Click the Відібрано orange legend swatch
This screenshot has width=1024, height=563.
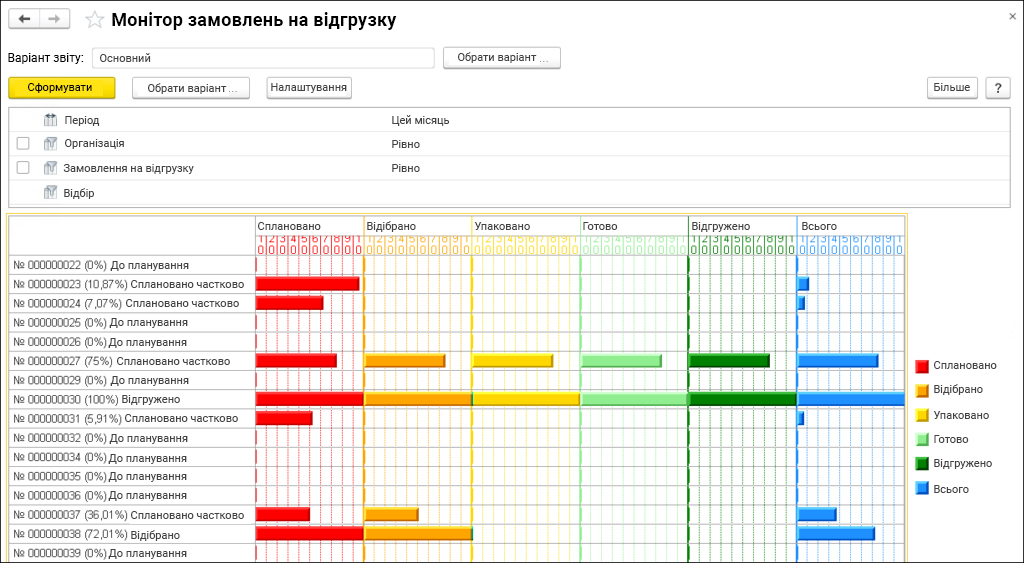click(922, 391)
